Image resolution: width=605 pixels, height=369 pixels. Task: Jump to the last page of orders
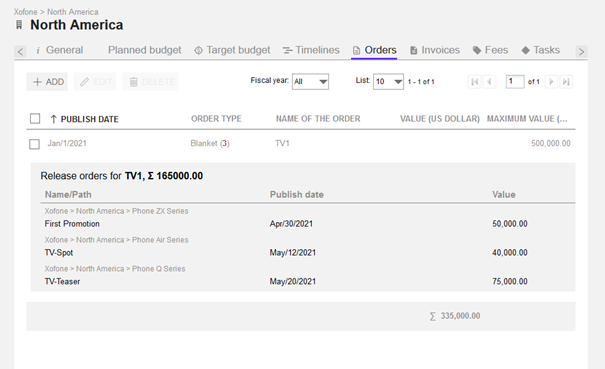point(566,82)
